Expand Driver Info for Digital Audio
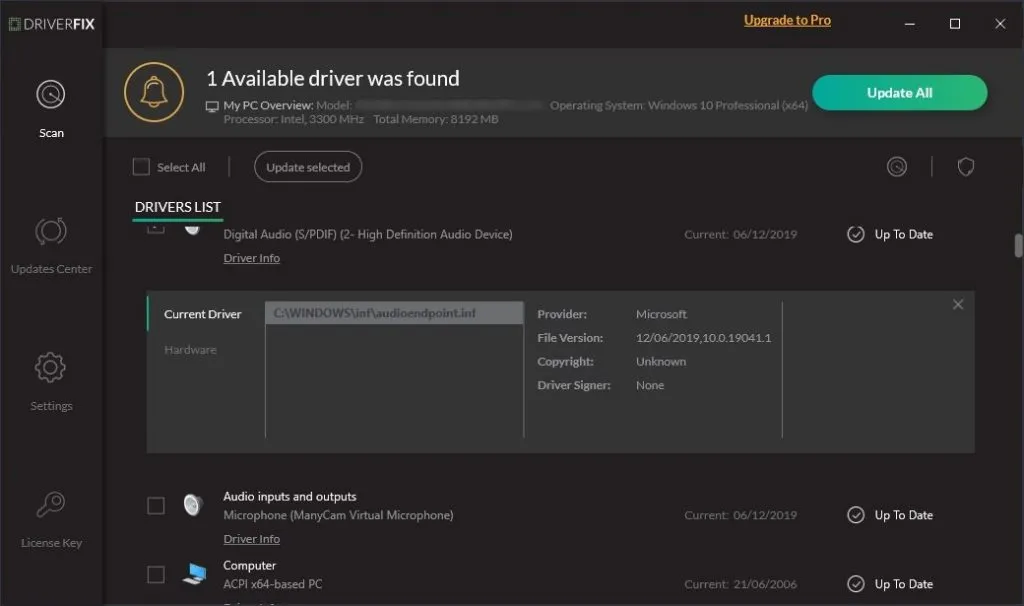This screenshot has height=606, width=1024. click(251, 257)
